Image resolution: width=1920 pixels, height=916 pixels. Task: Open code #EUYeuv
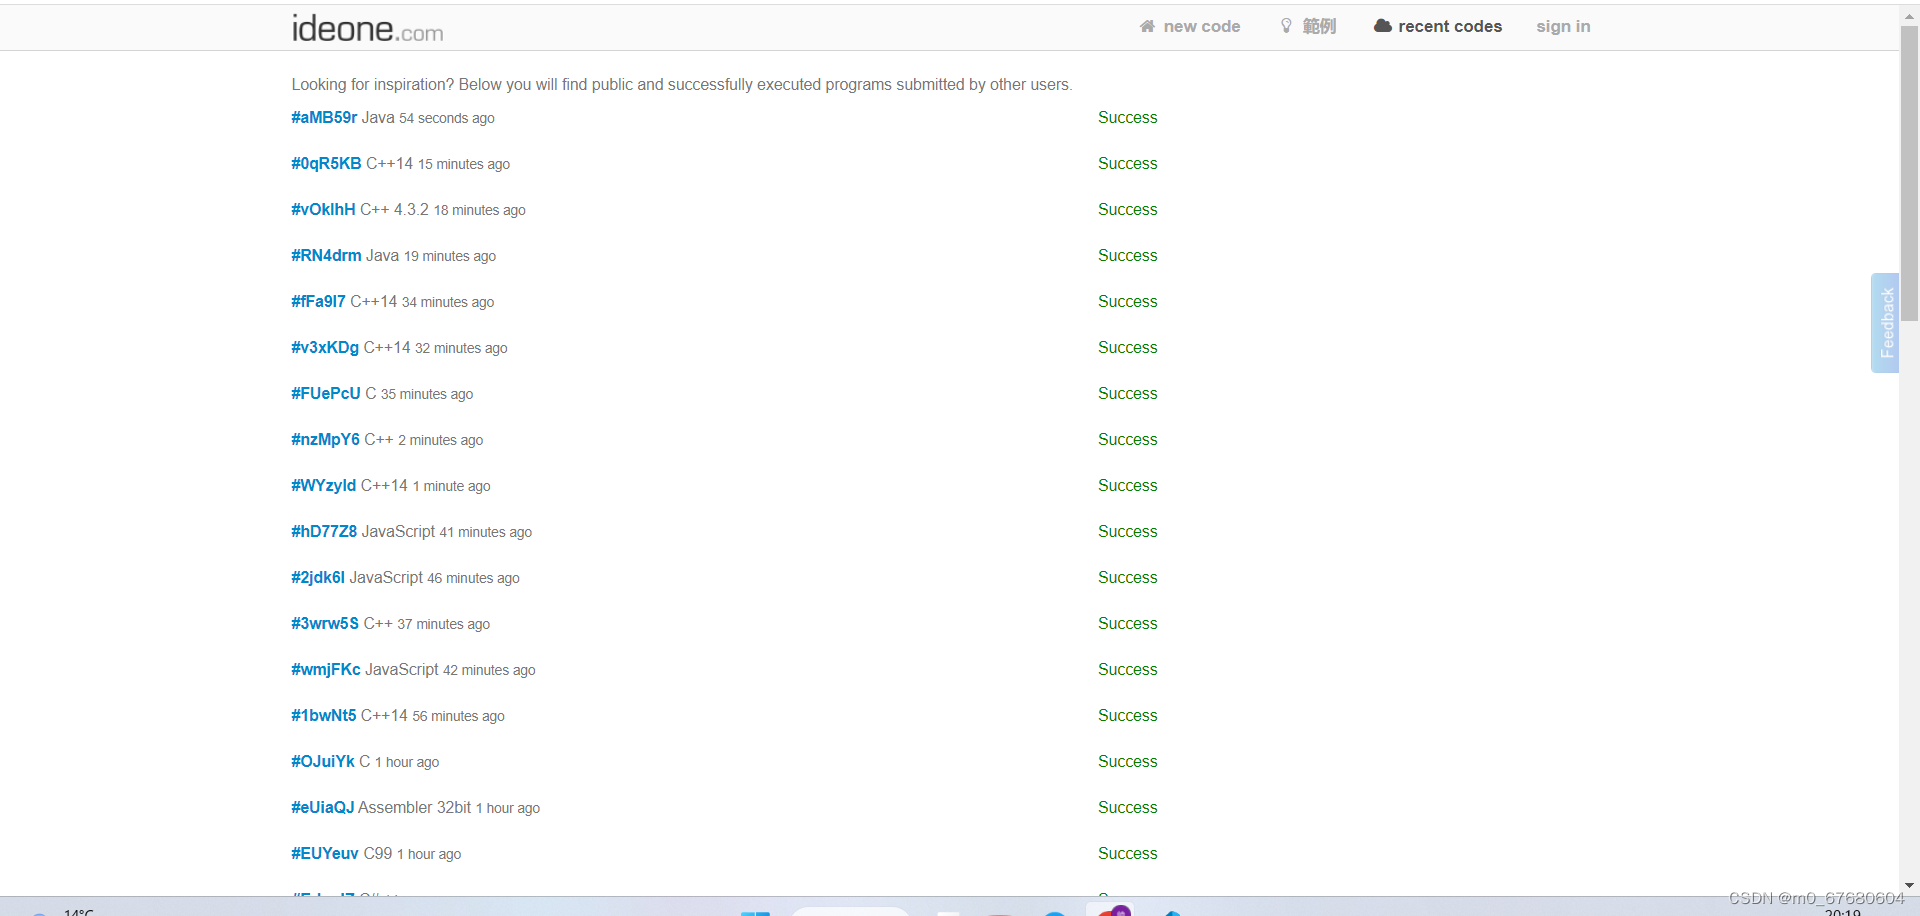[x=325, y=853]
